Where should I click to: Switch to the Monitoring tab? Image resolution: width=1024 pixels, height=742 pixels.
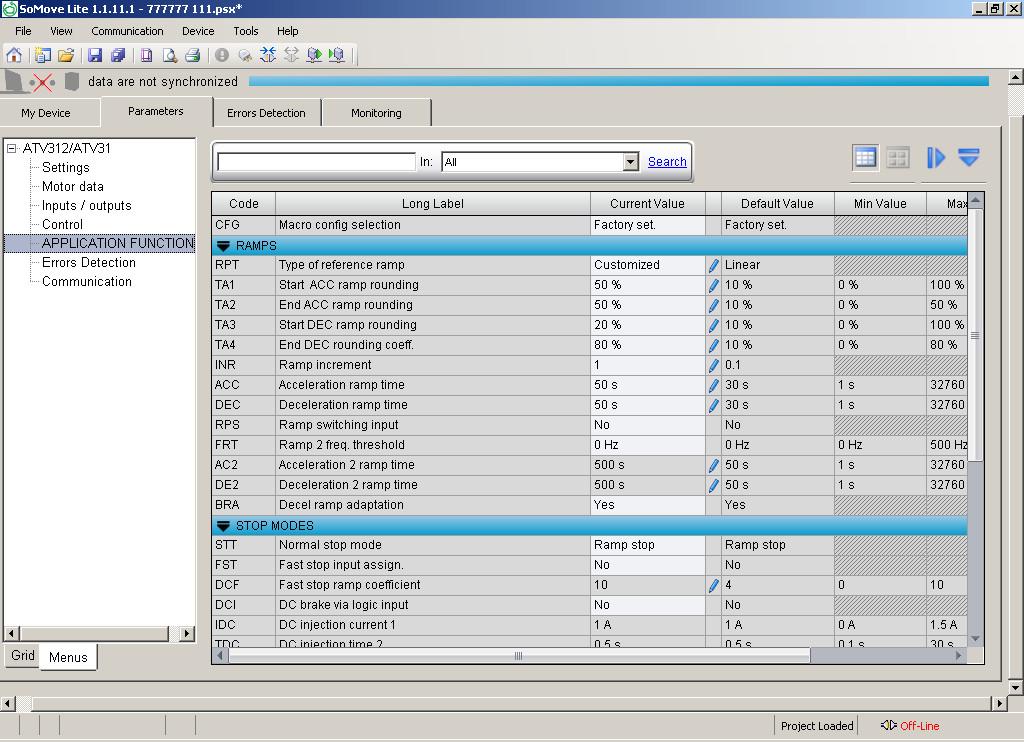point(376,113)
